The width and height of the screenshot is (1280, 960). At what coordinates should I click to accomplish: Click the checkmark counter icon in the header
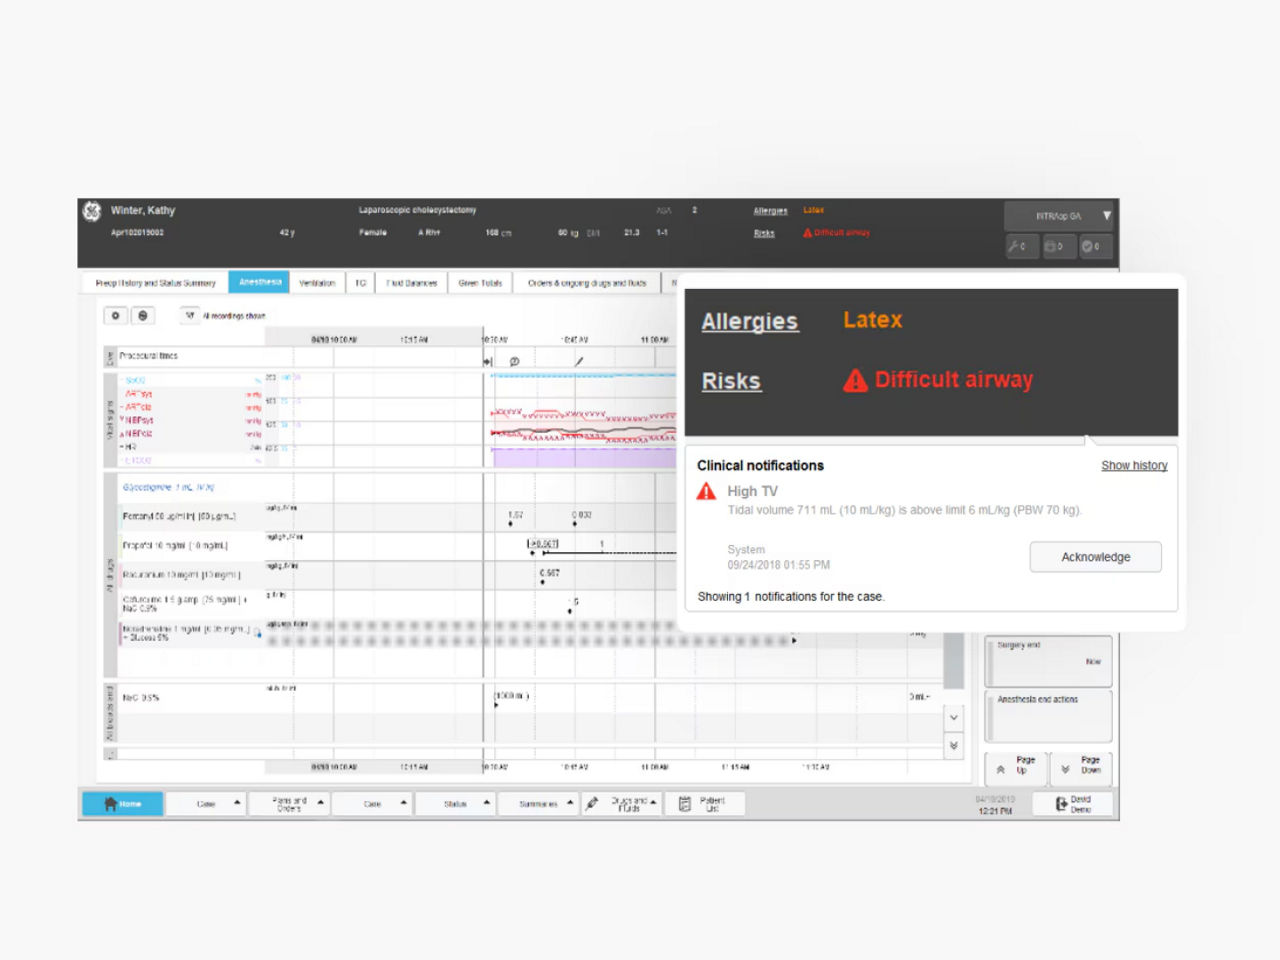pyautogui.click(x=1095, y=247)
